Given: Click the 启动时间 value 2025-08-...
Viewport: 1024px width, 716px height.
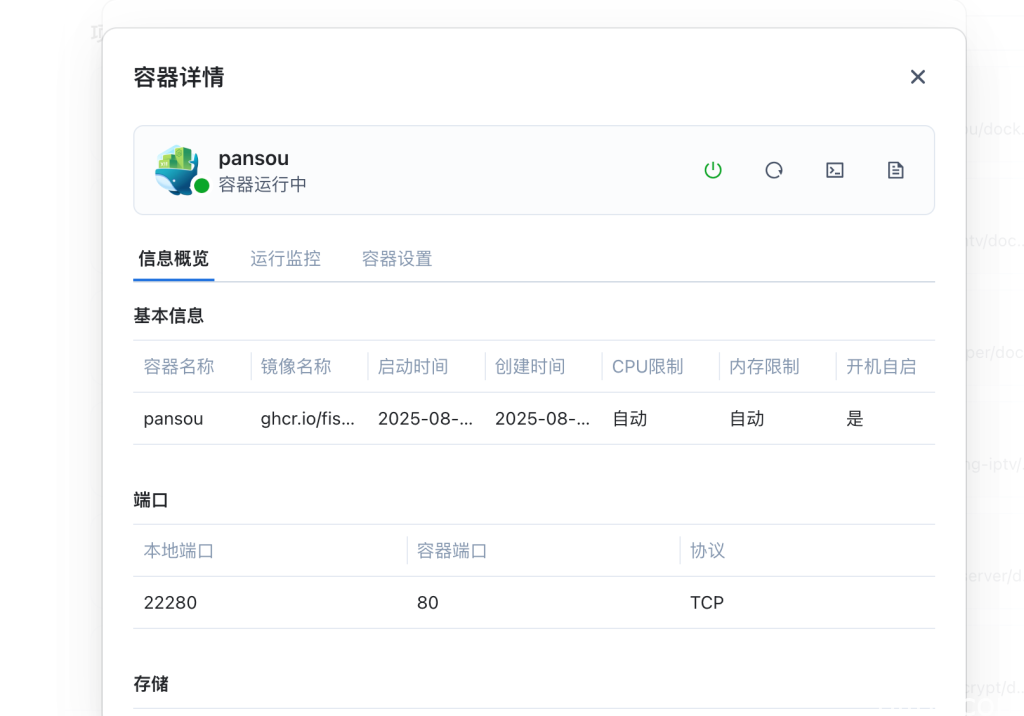Looking at the screenshot, I should [425, 419].
